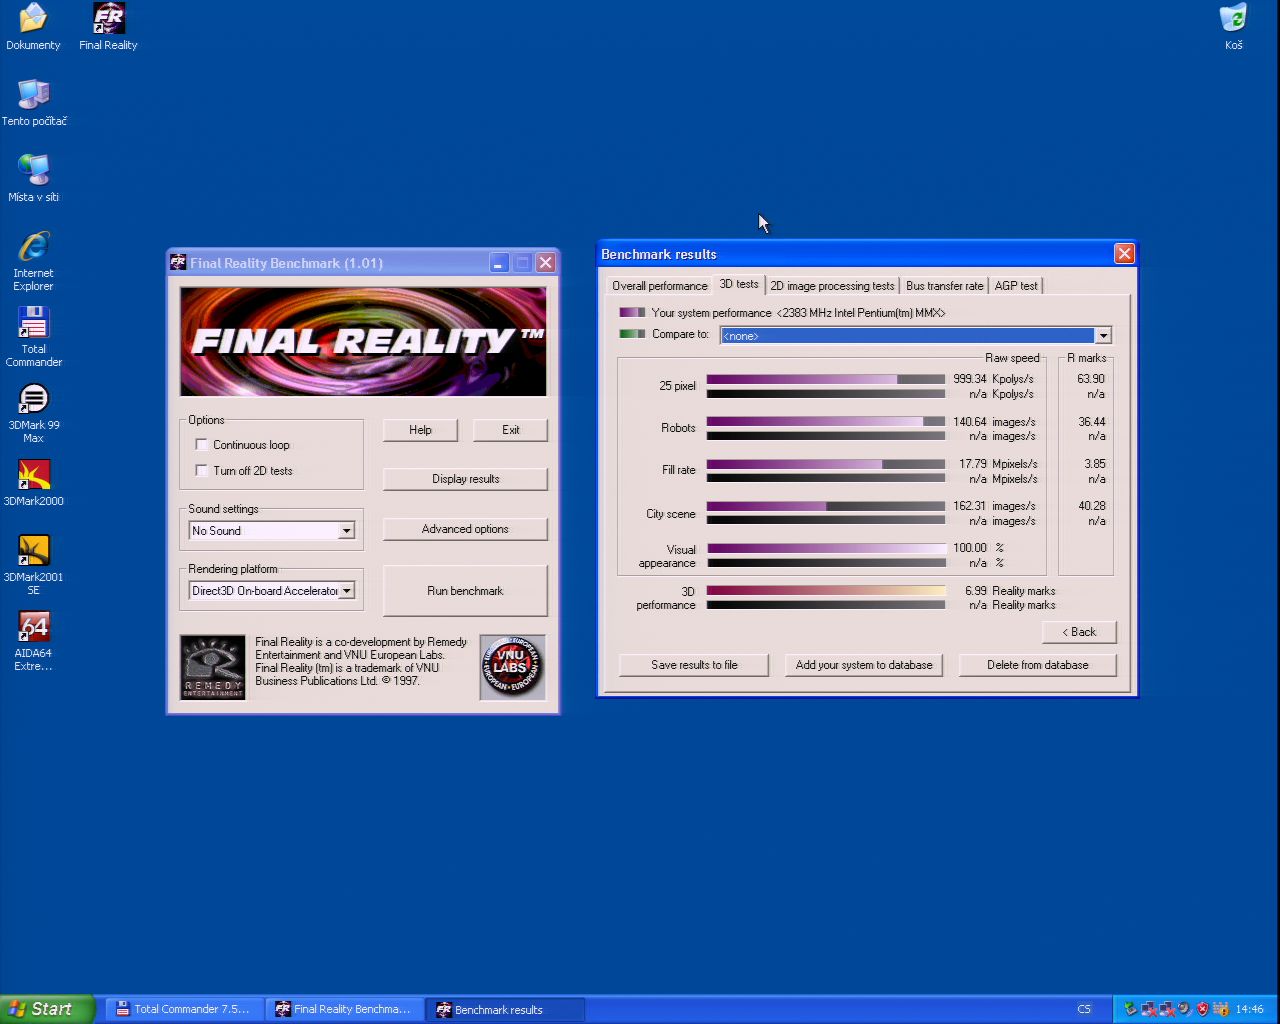Click the green Compare to swatch
This screenshot has width=1280, height=1024.
point(632,334)
